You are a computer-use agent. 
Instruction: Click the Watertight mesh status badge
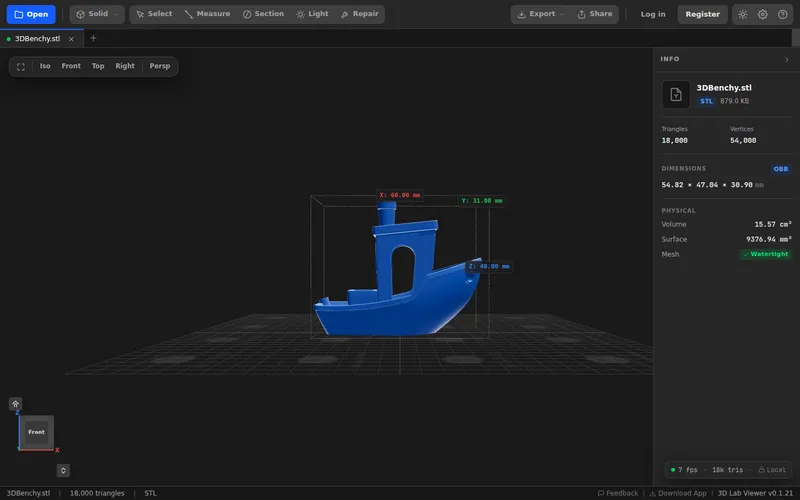click(765, 254)
